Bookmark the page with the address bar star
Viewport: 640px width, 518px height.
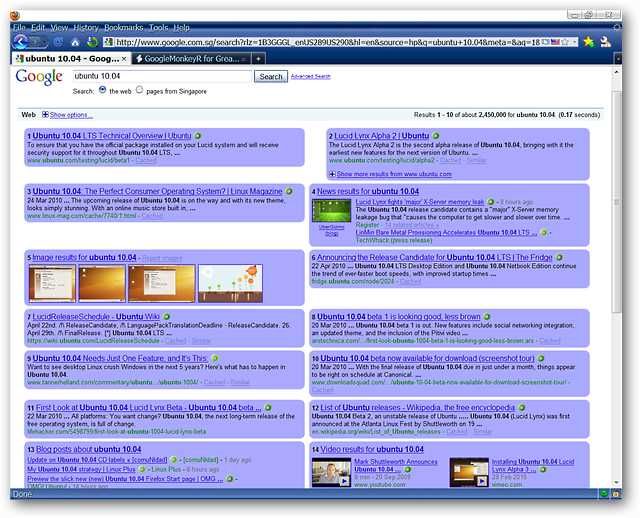(565, 42)
